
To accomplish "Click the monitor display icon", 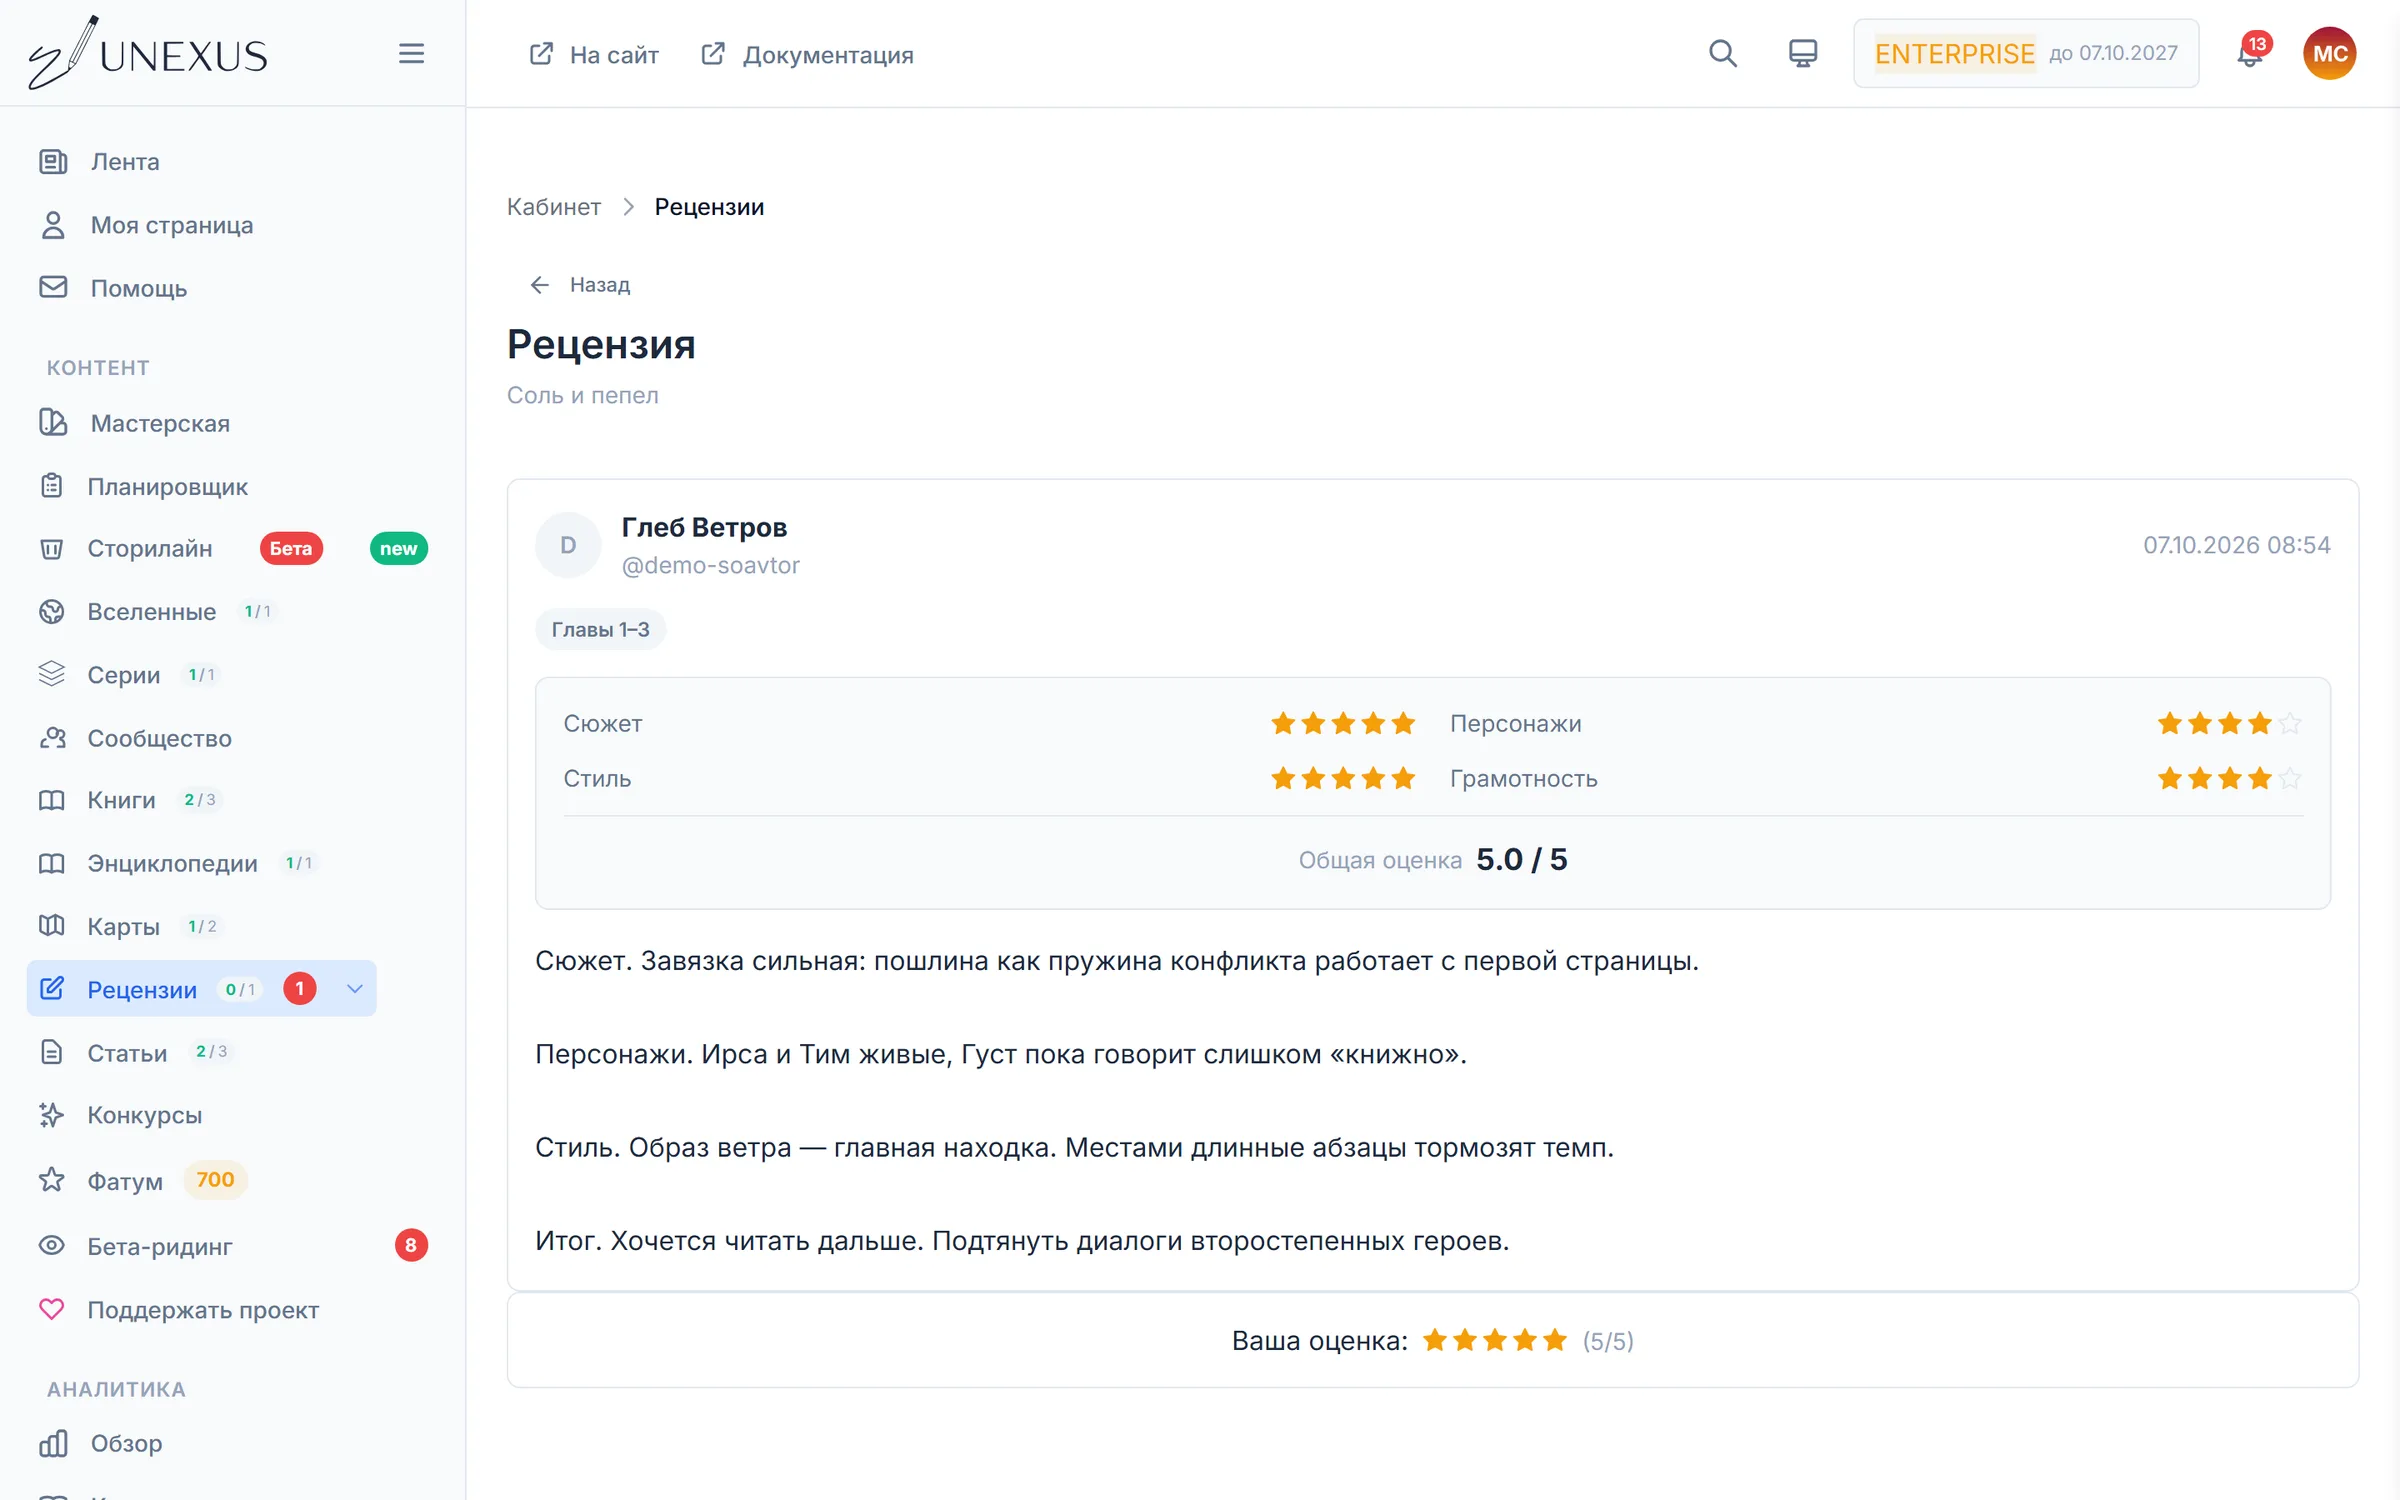I will (x=1803, y=54).
